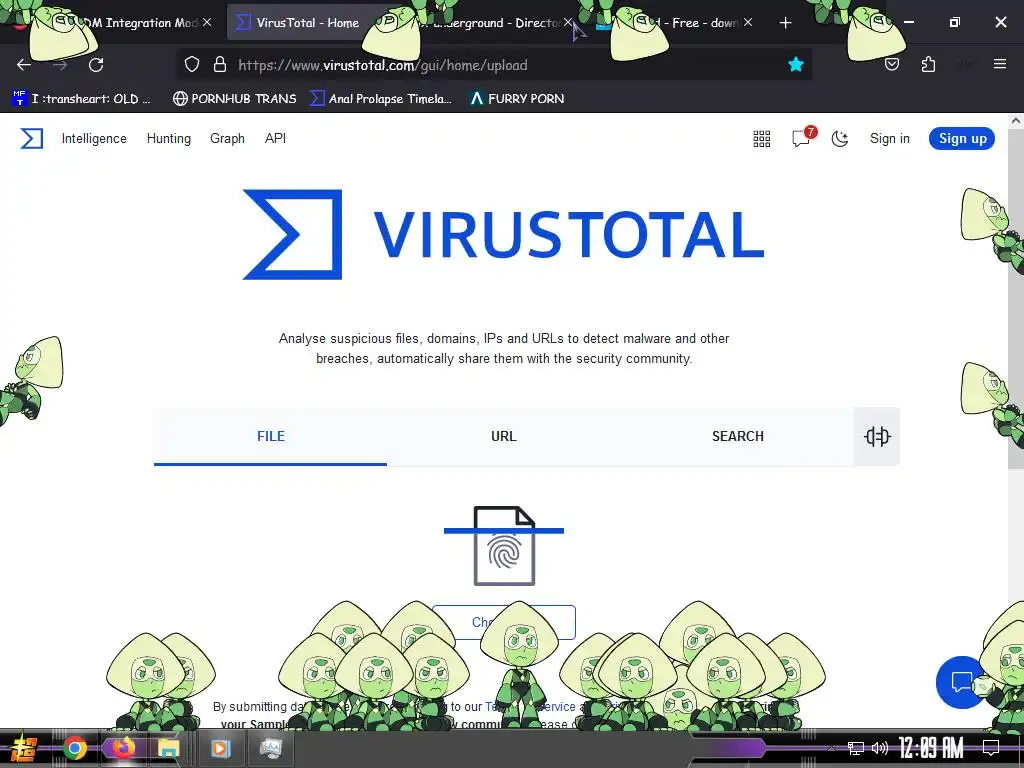Click the taskbar clock showing 12:09 AM
1024x768 pixels.
[931, 748]
